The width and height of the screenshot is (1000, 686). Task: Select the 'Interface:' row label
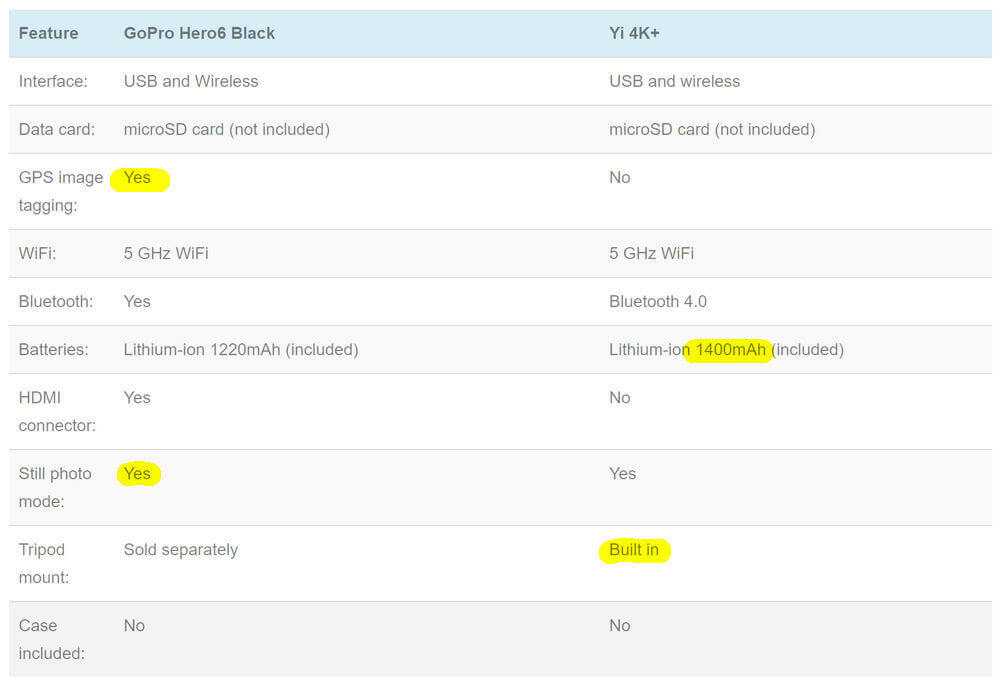pos(53,81)
